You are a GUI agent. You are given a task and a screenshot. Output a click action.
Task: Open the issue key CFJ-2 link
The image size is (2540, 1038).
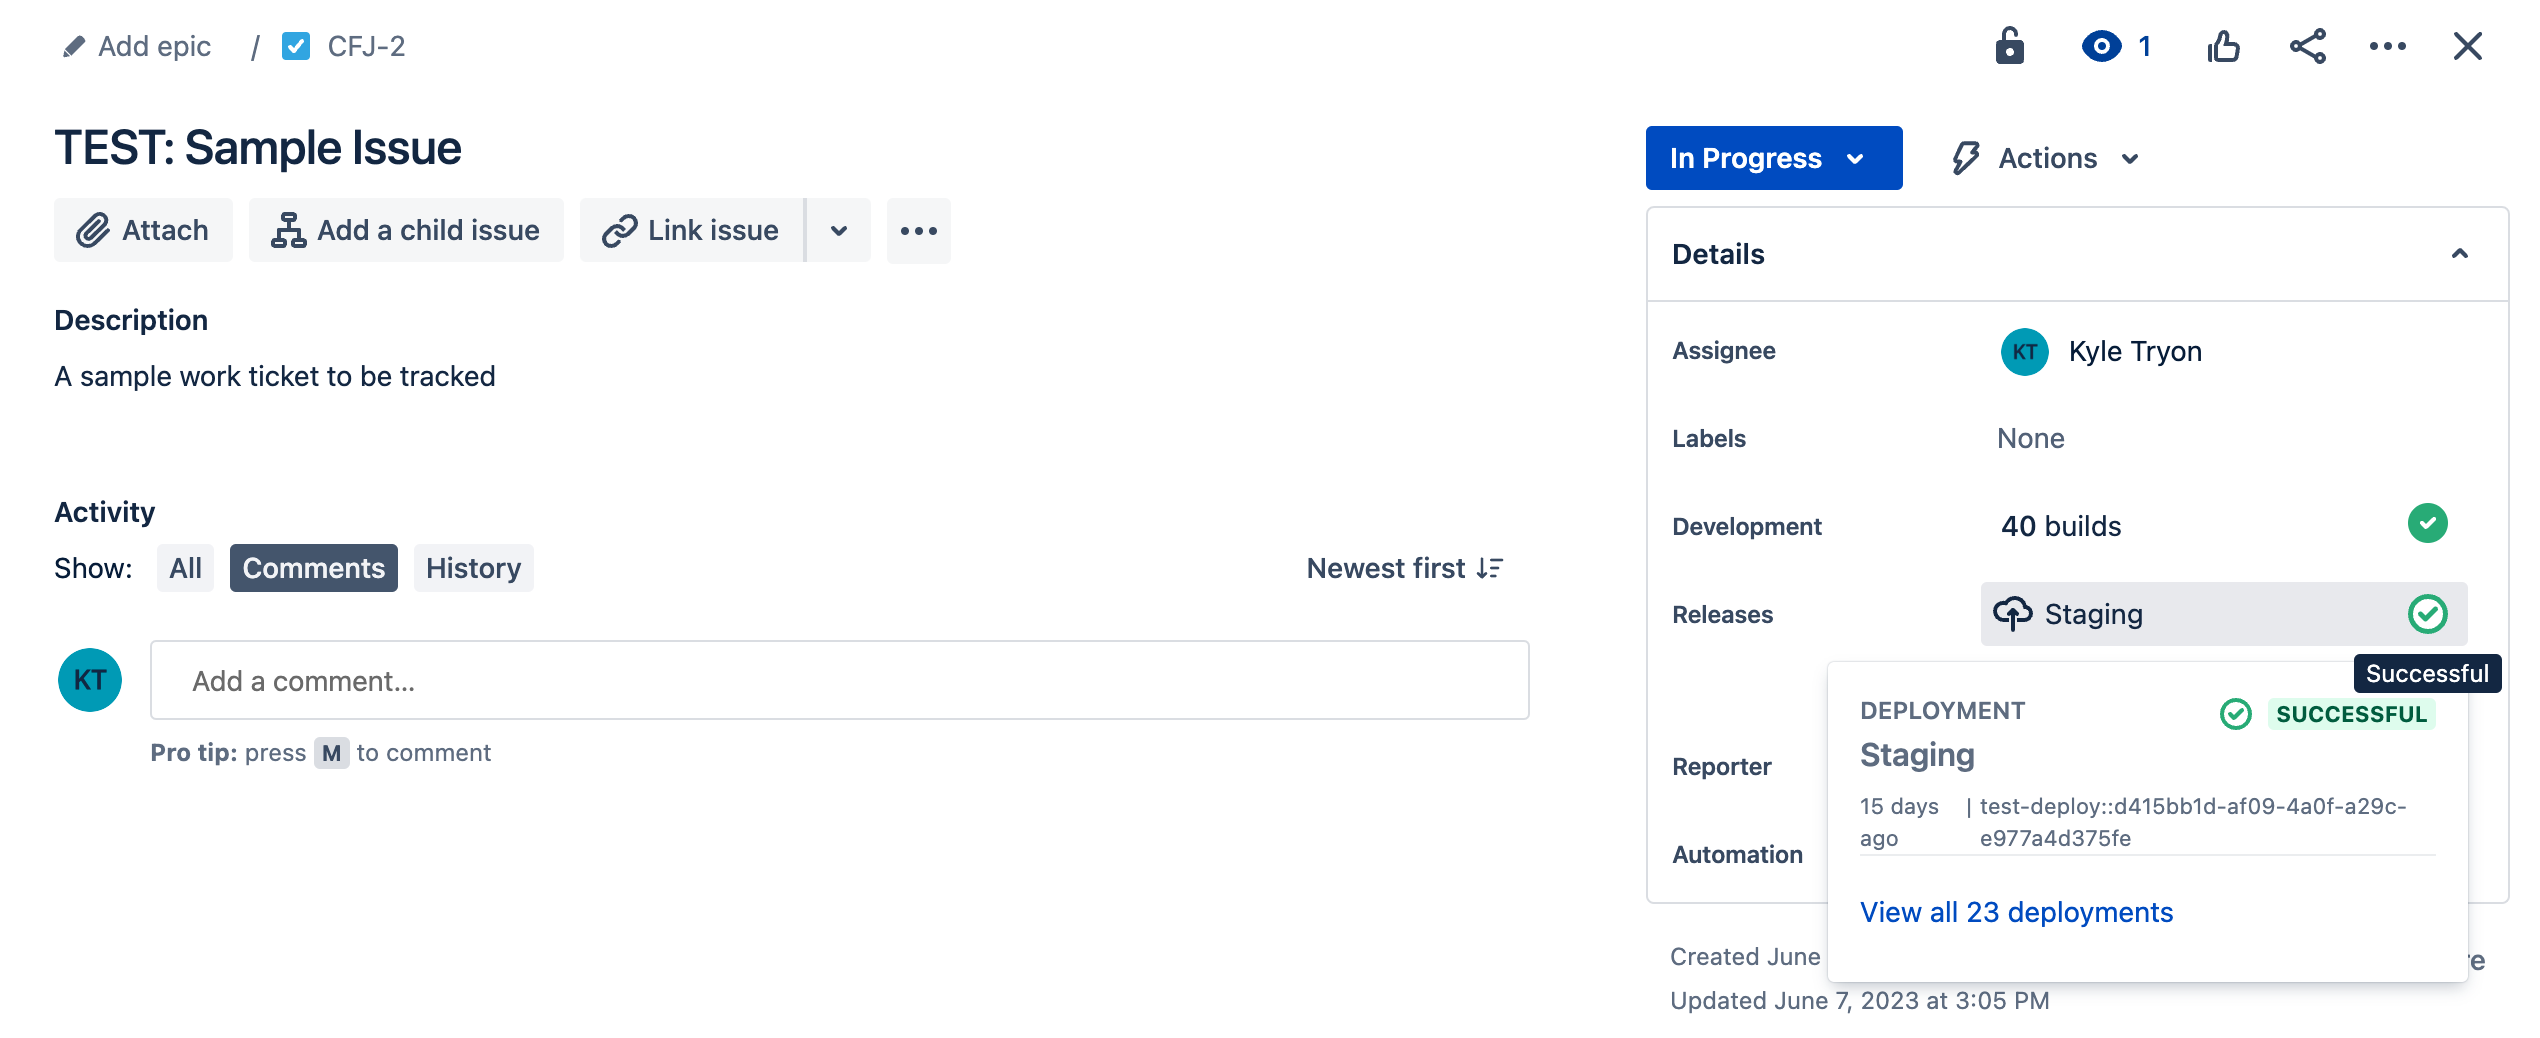click(366, 46)
